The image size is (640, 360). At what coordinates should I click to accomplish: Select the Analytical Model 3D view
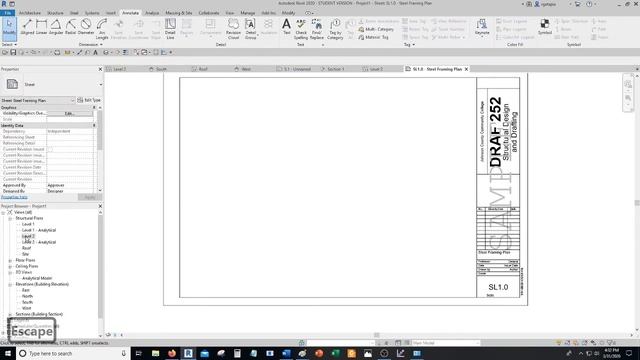[x=37, y=278]
